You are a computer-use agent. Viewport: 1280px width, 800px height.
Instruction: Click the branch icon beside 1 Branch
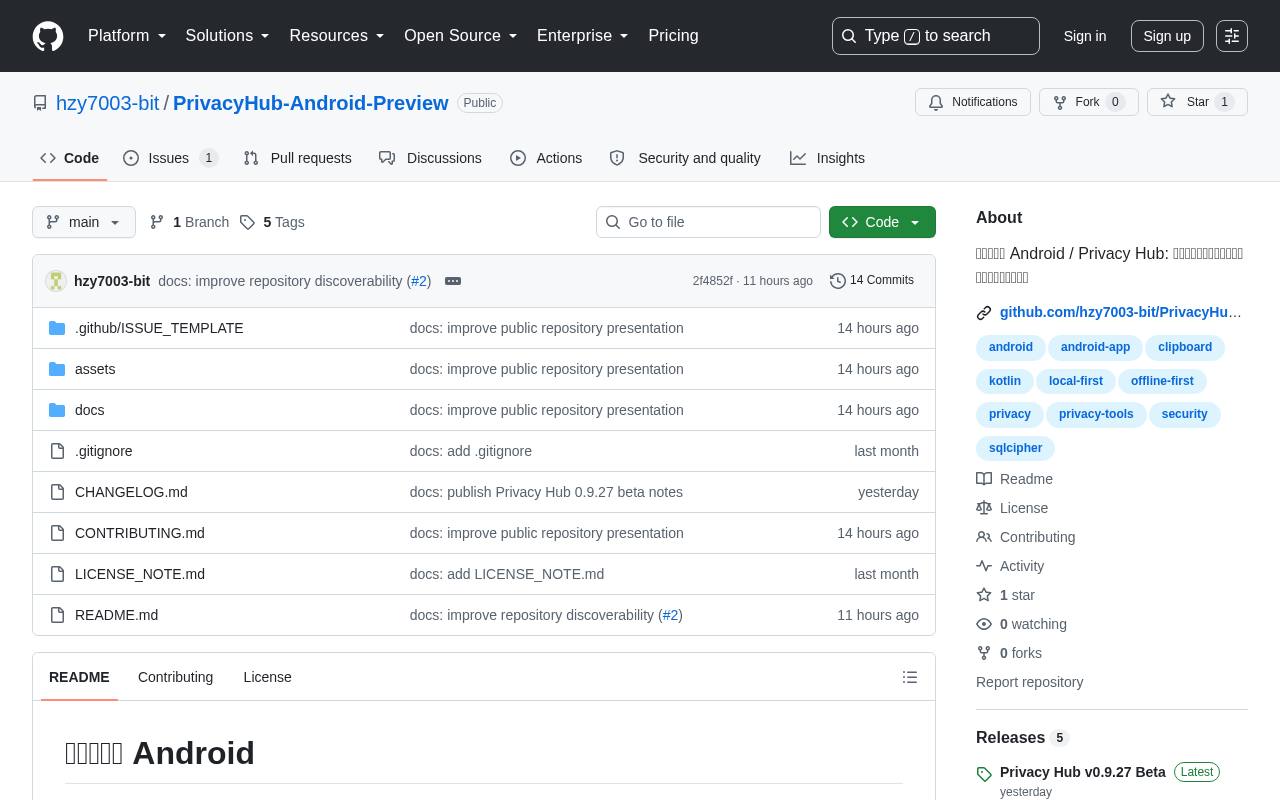point(157,222)
